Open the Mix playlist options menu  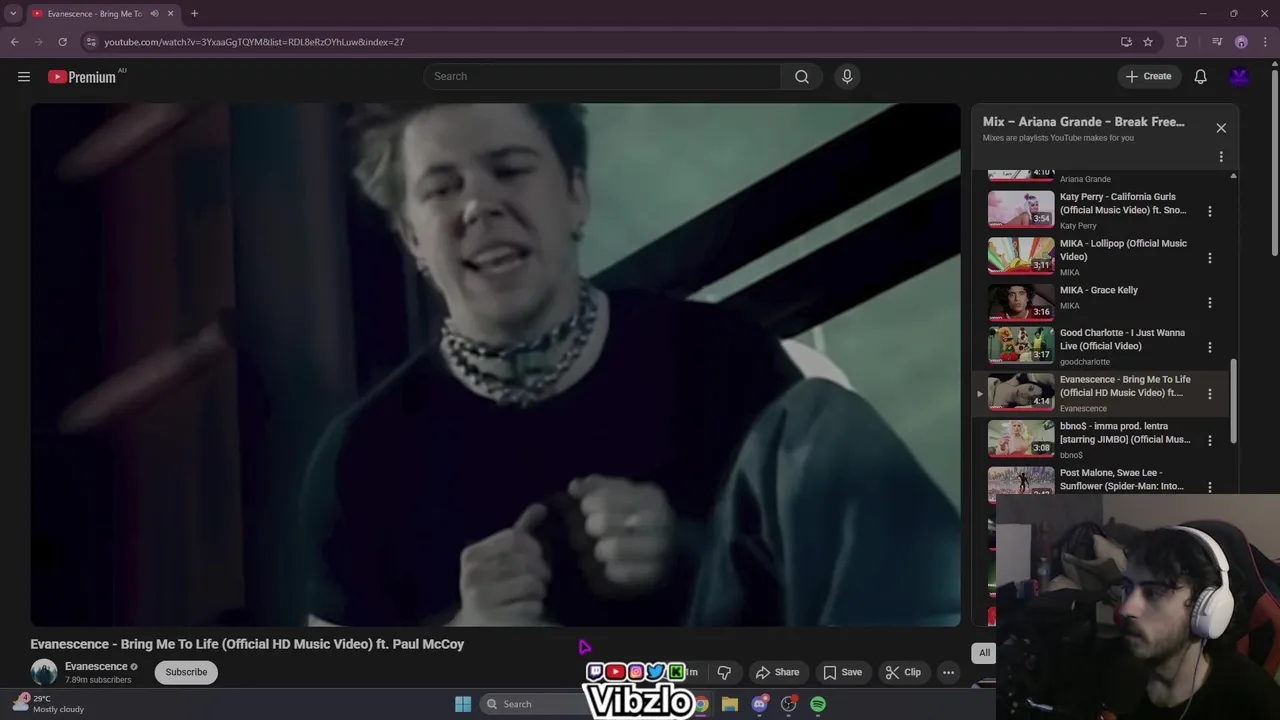coord(1221,157)
